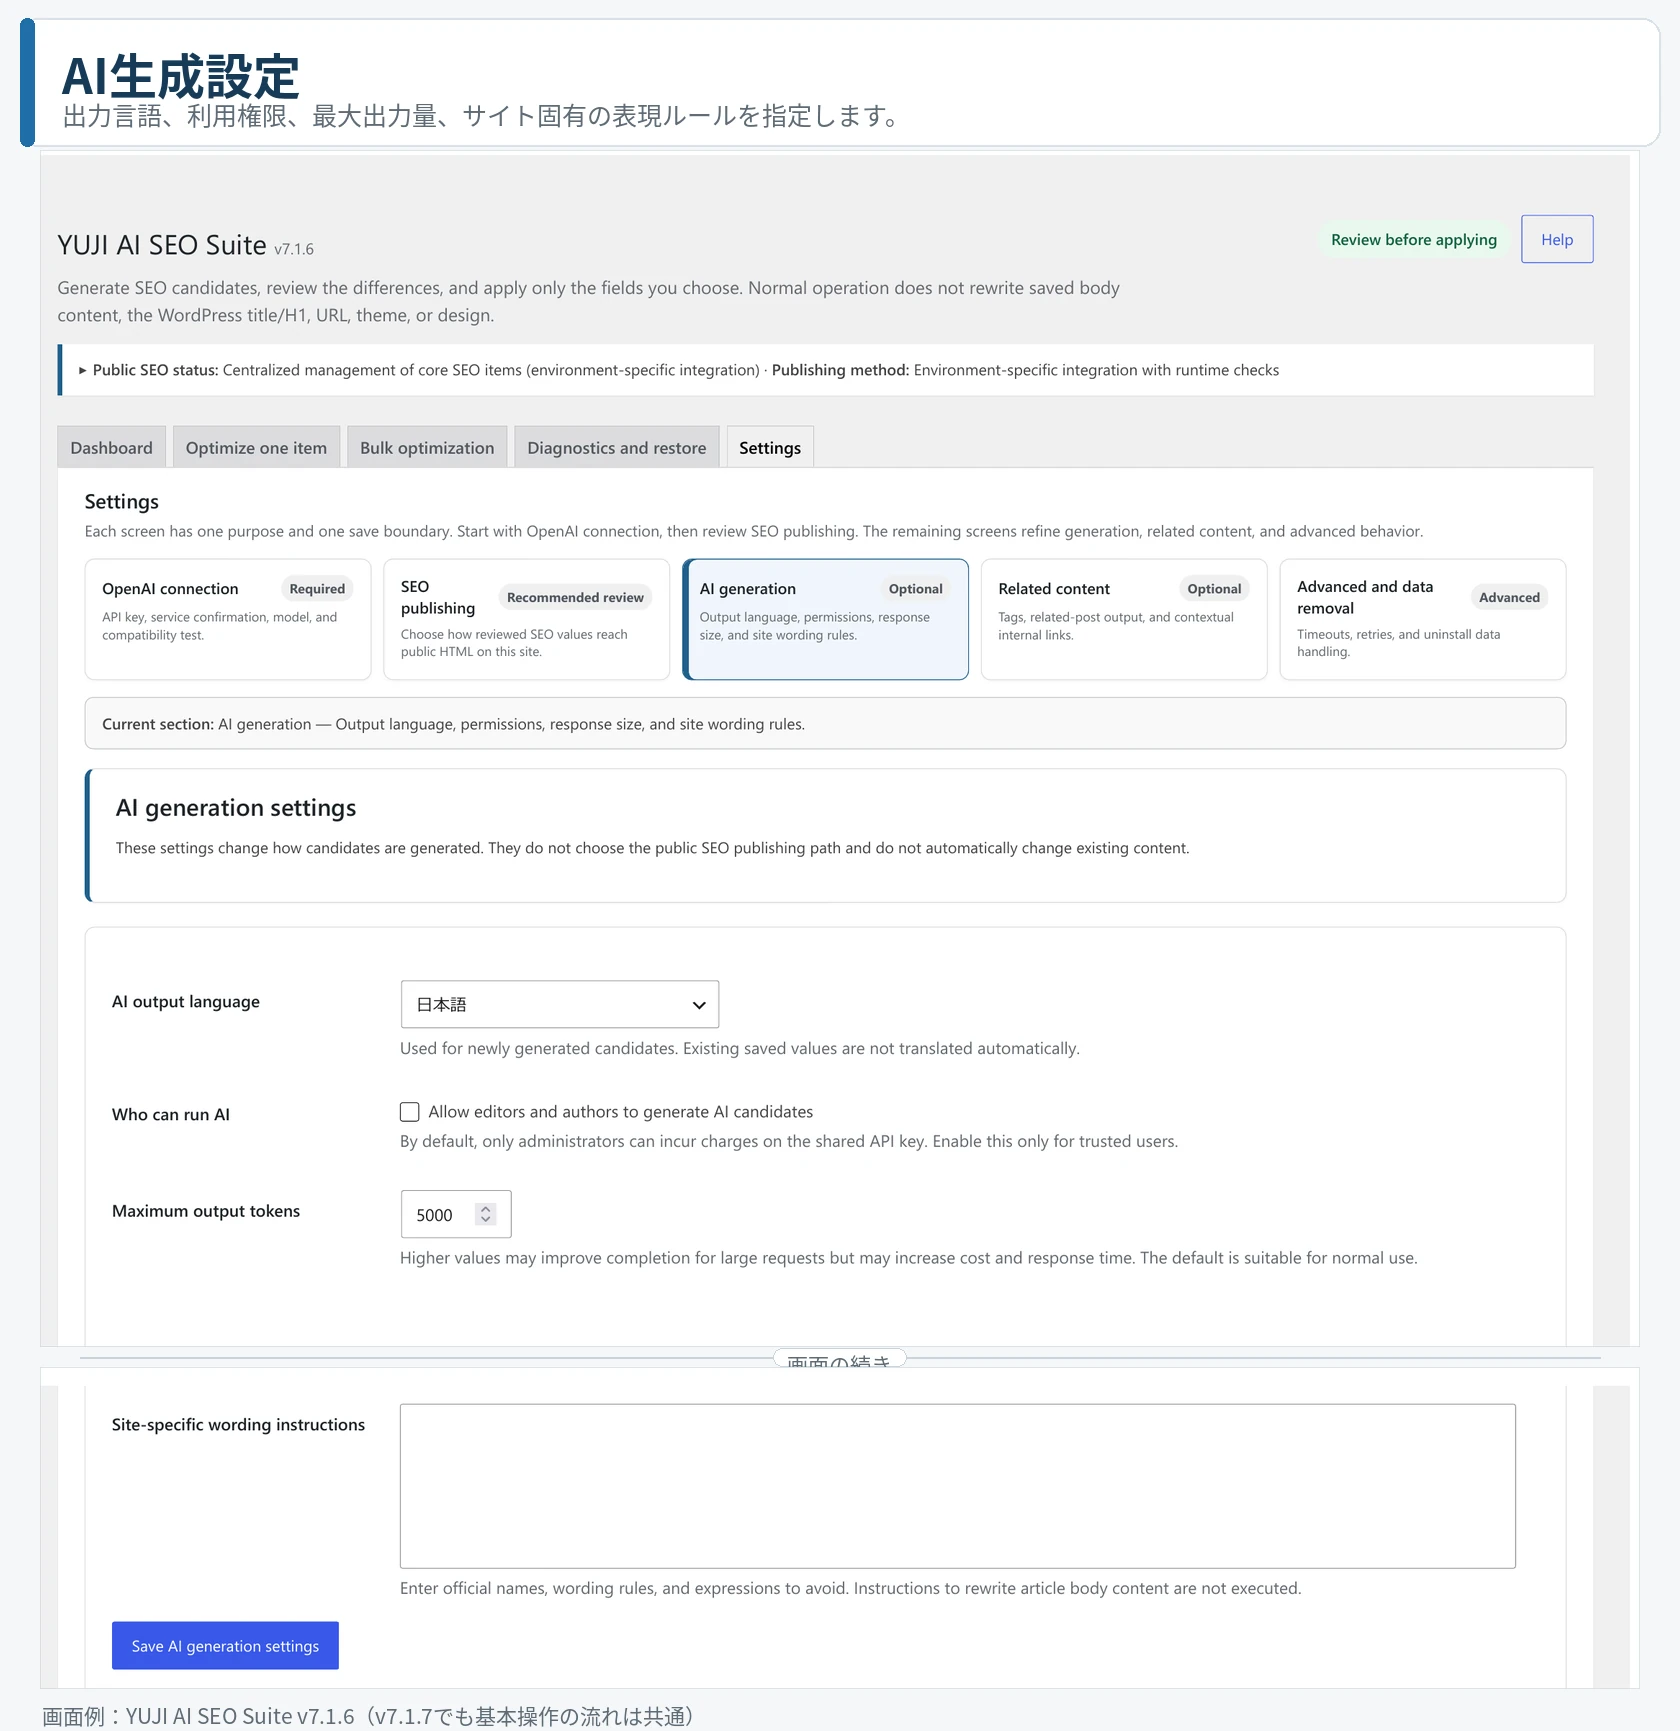Select the AI generation settings card
This screenshot has height=1731, width=1680.
tap(825, 619)
